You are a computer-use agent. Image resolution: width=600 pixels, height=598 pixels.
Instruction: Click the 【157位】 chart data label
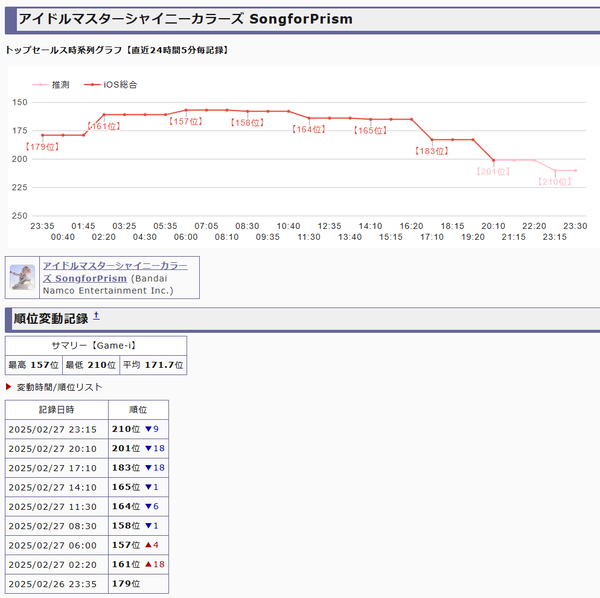(x=186, y=122)
